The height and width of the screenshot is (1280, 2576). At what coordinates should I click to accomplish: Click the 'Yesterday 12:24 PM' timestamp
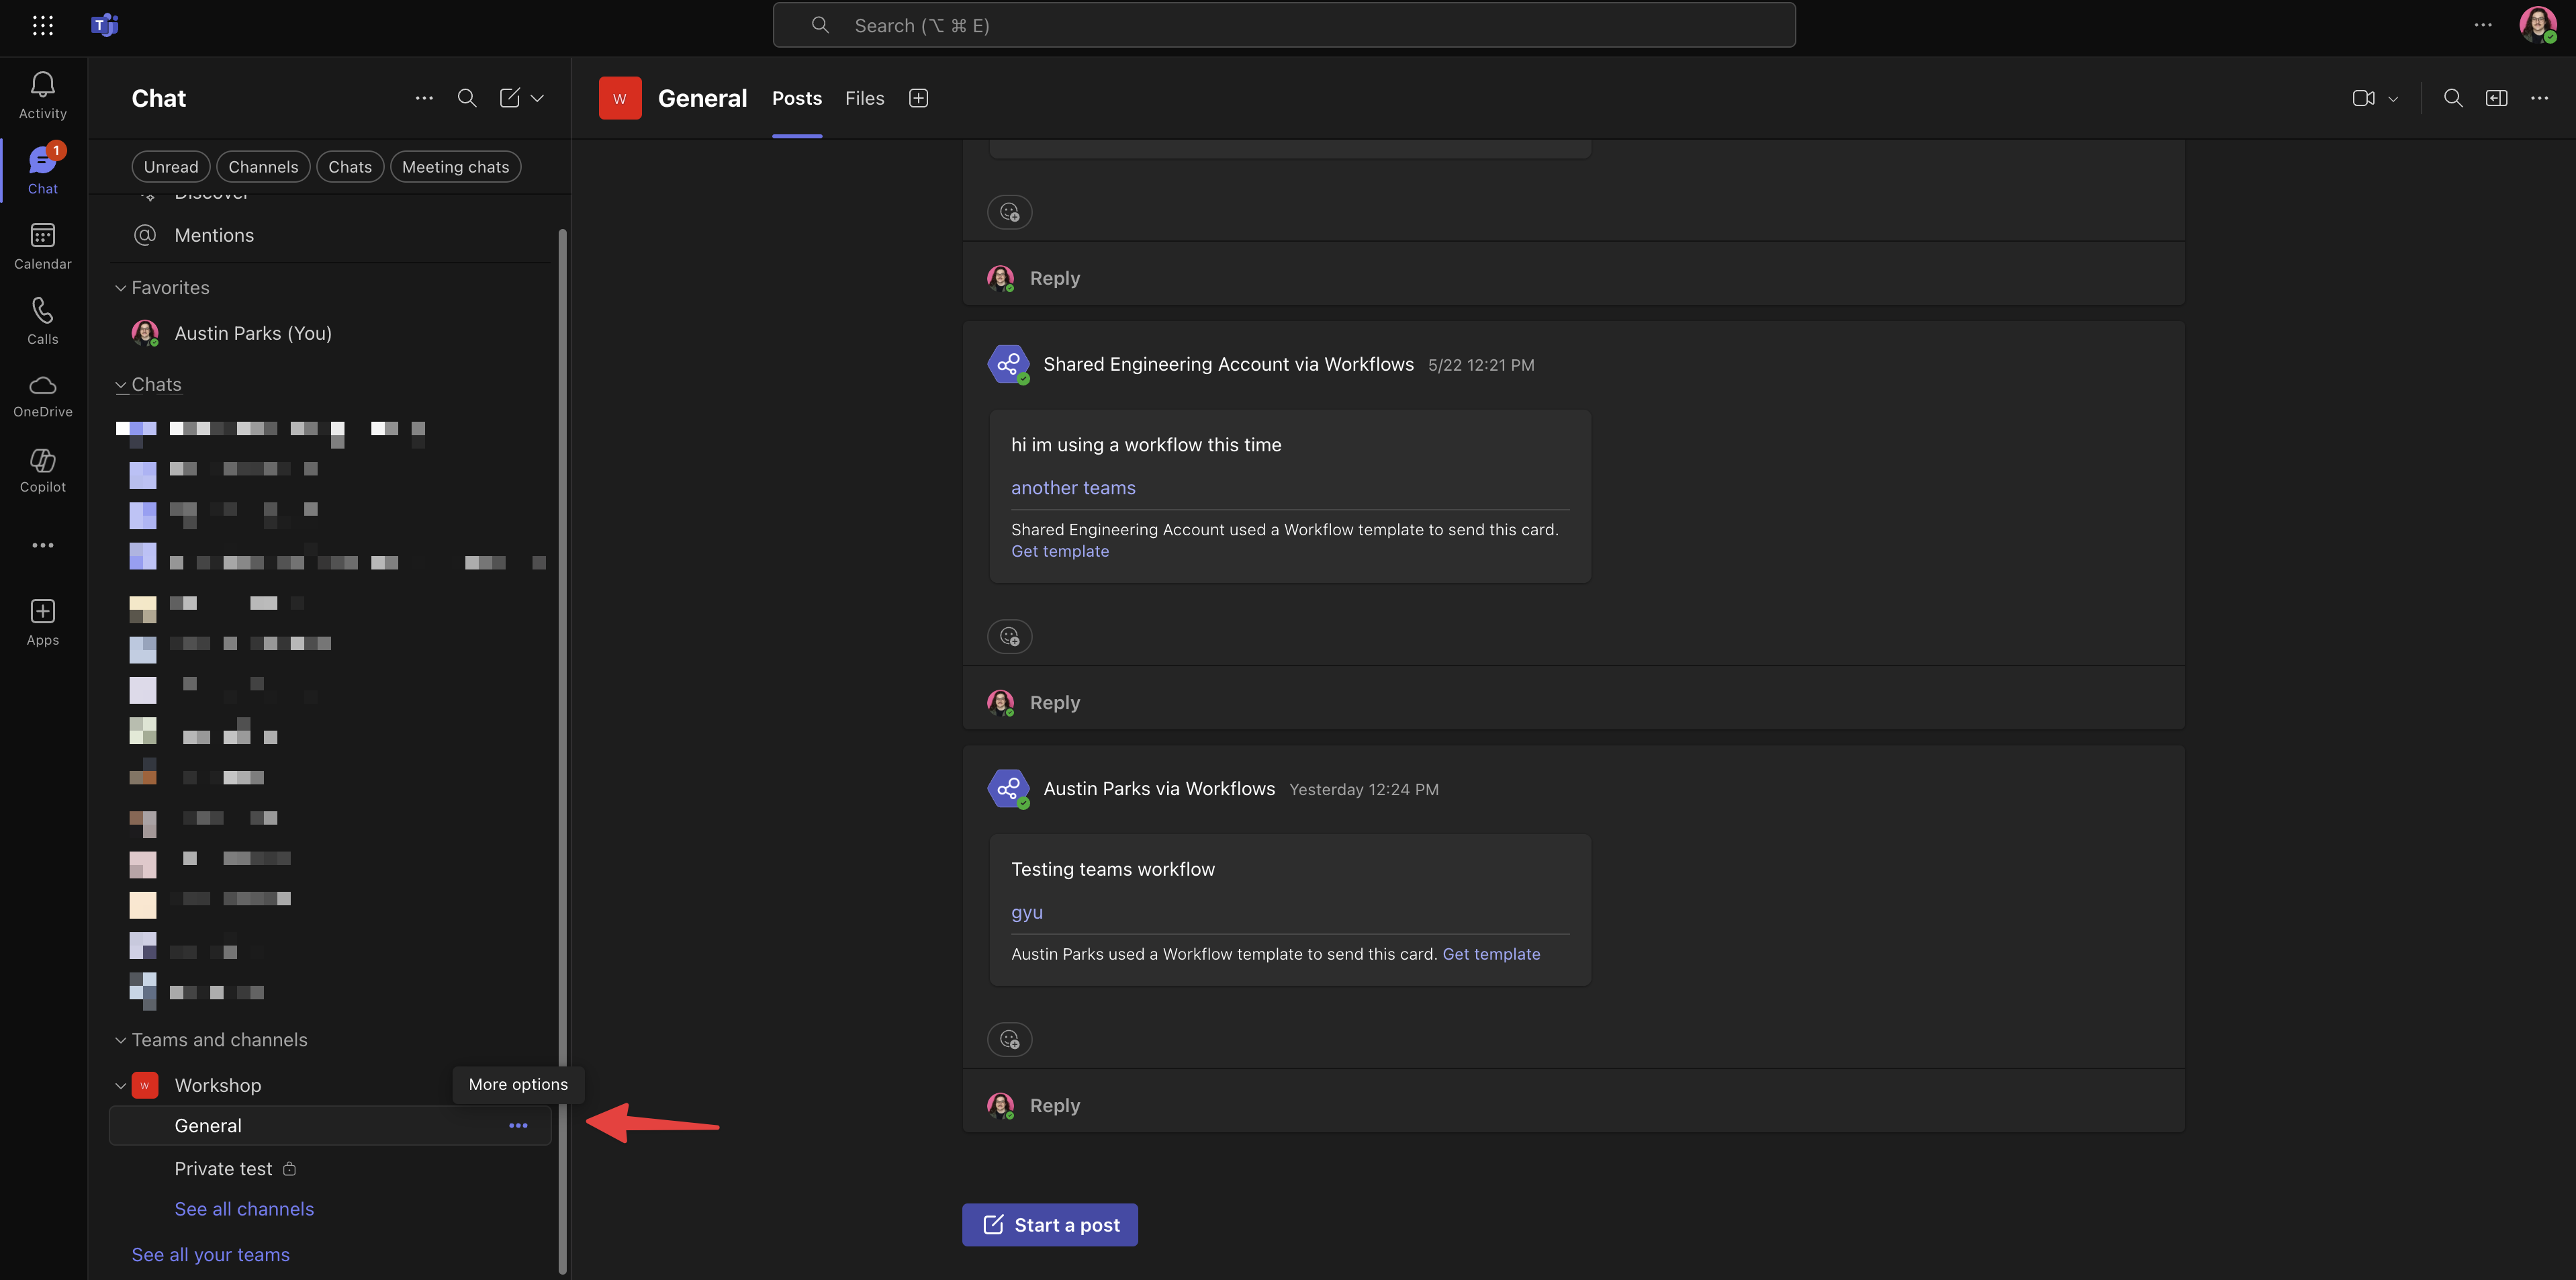coord(1364,790)
